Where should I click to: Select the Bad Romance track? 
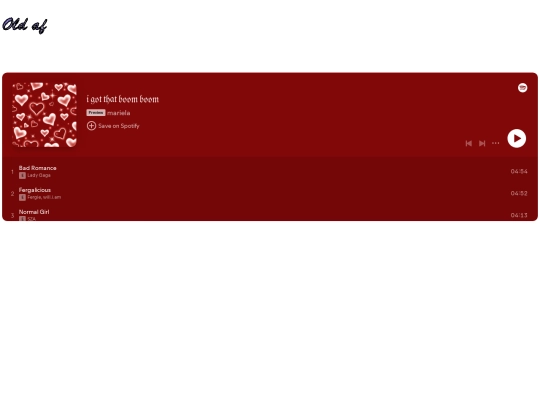point(270,172)
